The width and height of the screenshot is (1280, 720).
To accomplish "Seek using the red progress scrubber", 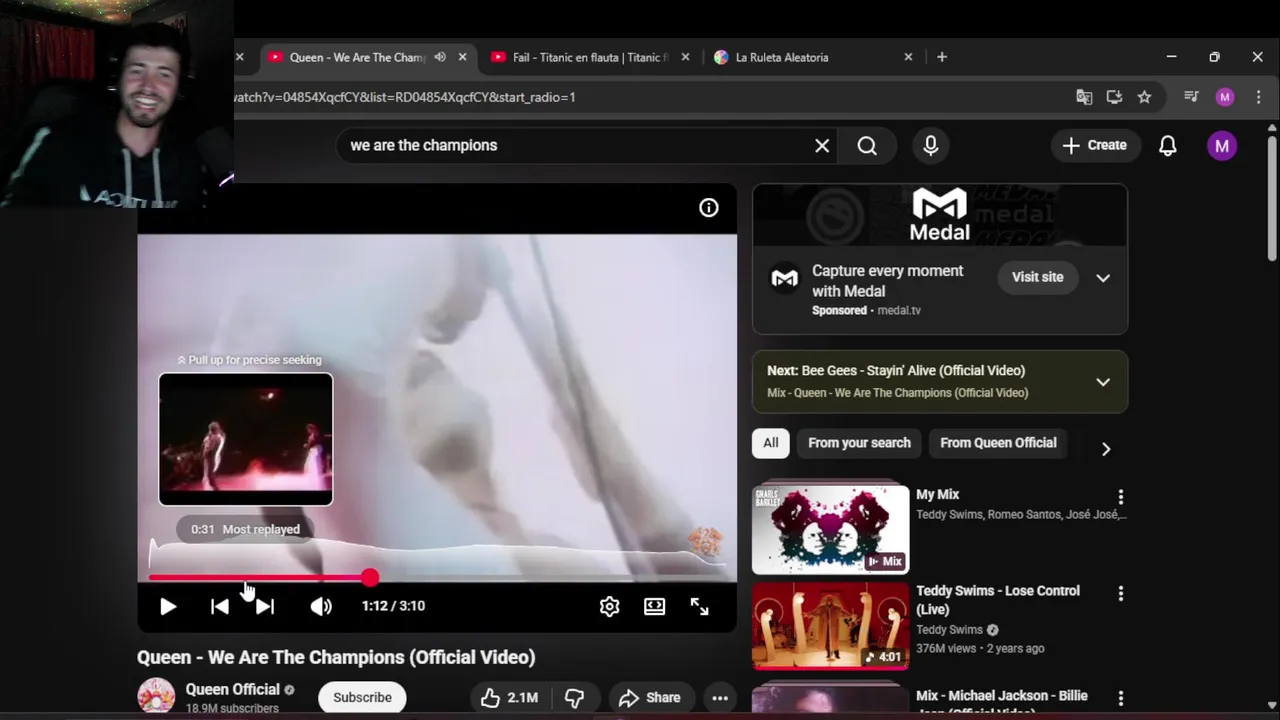I will (370, 578).
